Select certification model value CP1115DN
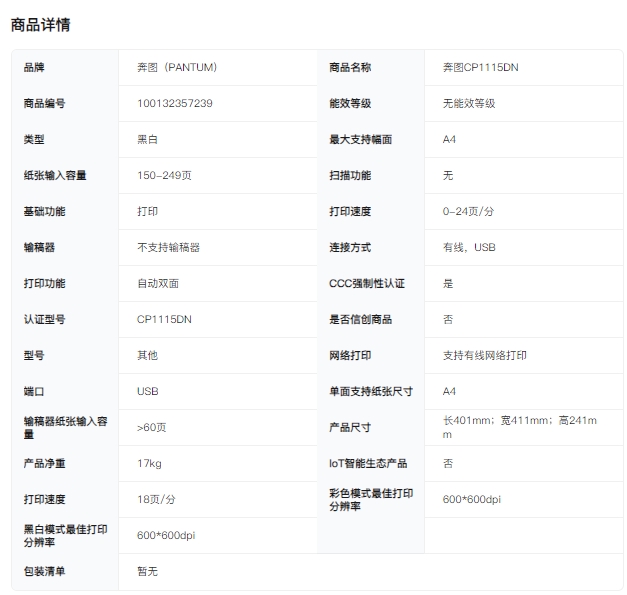627x595 pixels. coord(164,319)
